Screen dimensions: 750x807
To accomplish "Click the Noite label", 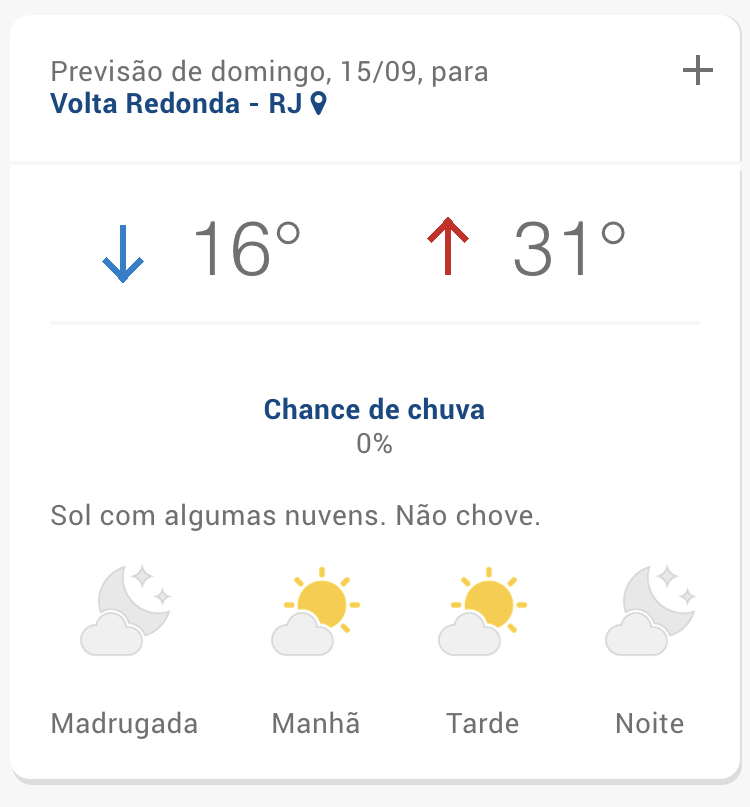I will click(650, 723).
